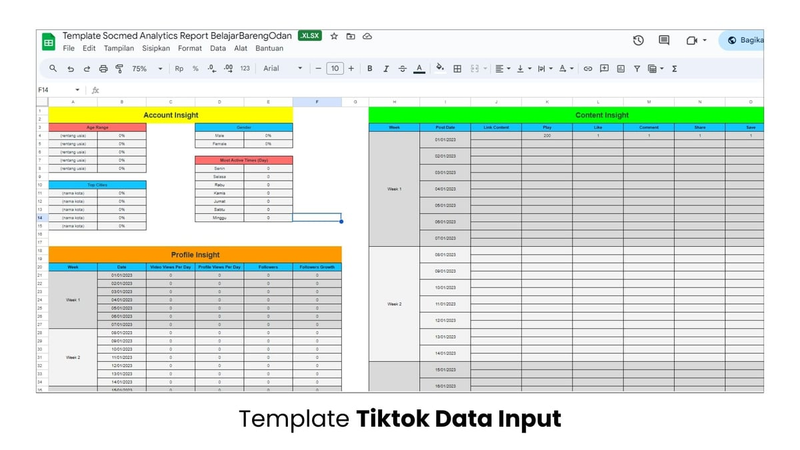Check the cloud save status icon
The image size is (800, 450).
(367, 36)
